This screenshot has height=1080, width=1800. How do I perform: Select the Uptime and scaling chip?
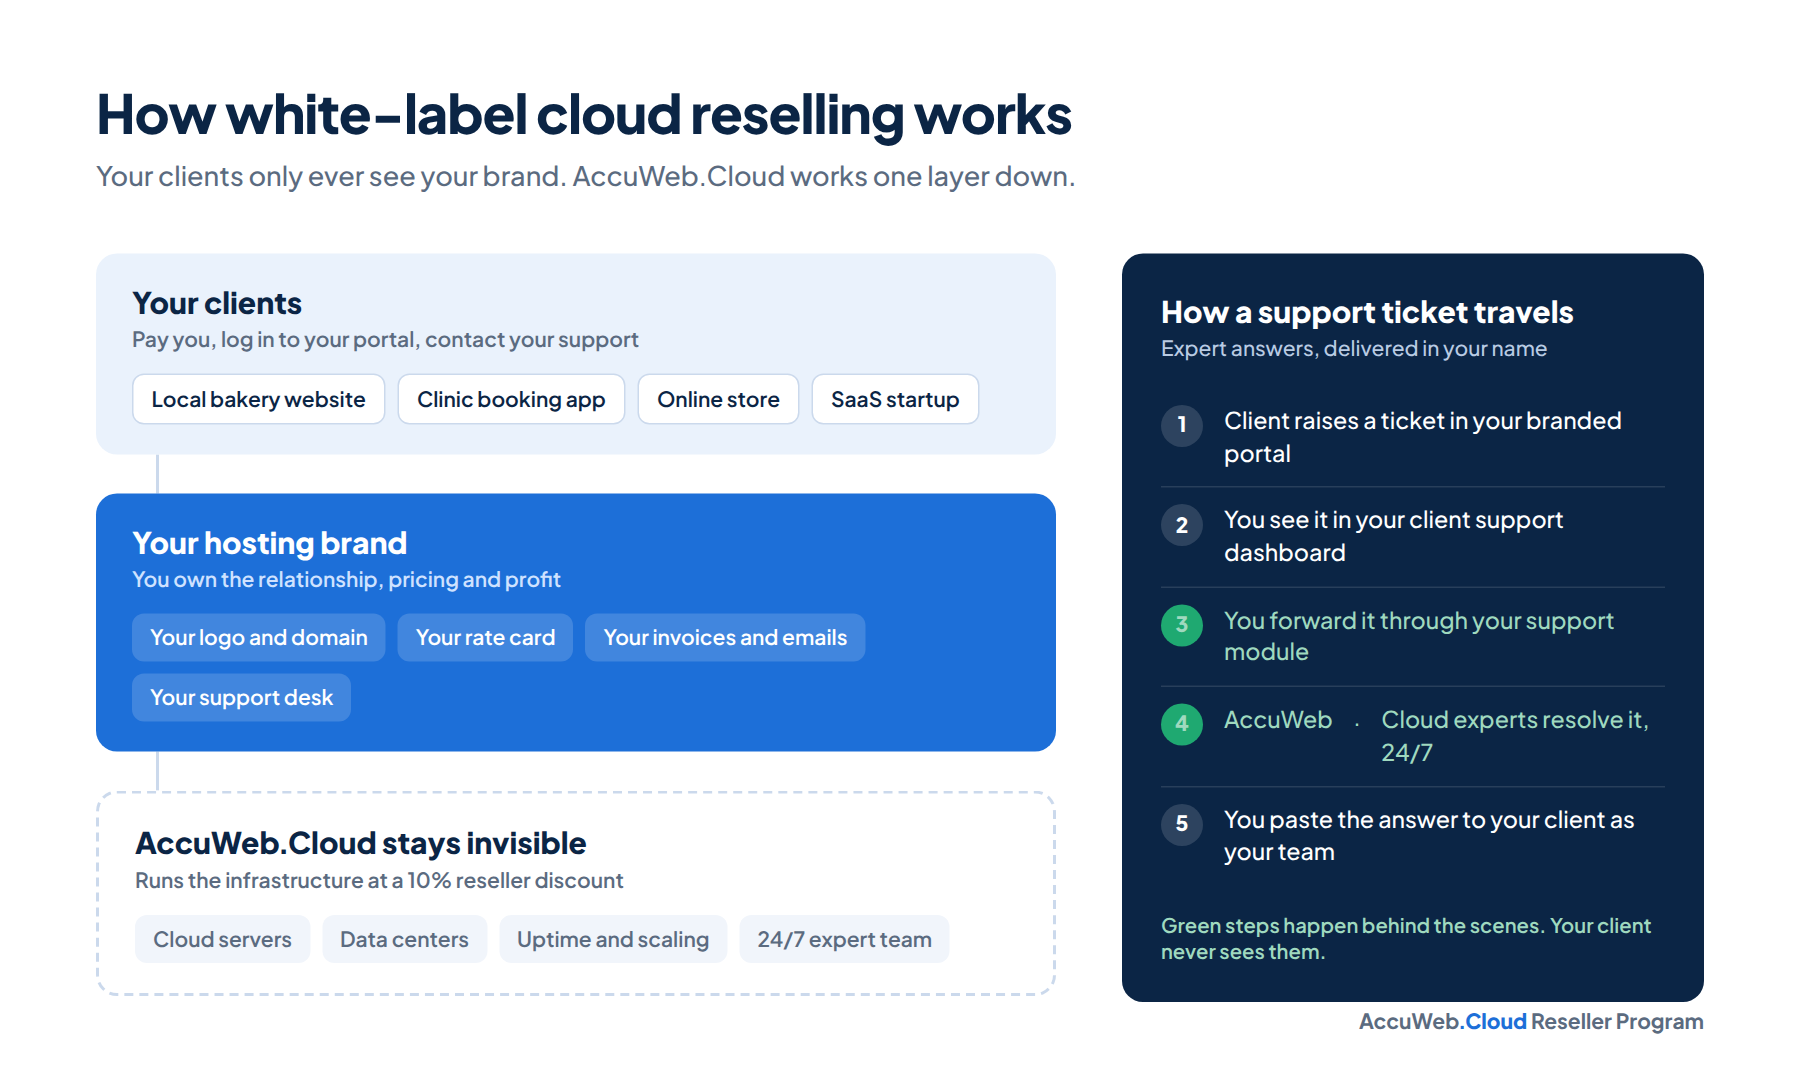pos(613,939)
